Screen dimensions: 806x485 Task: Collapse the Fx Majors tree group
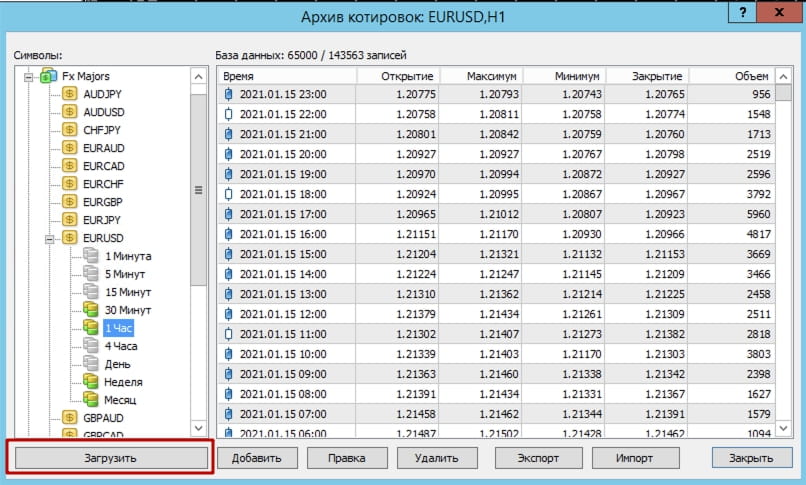[x=29, y=77]
